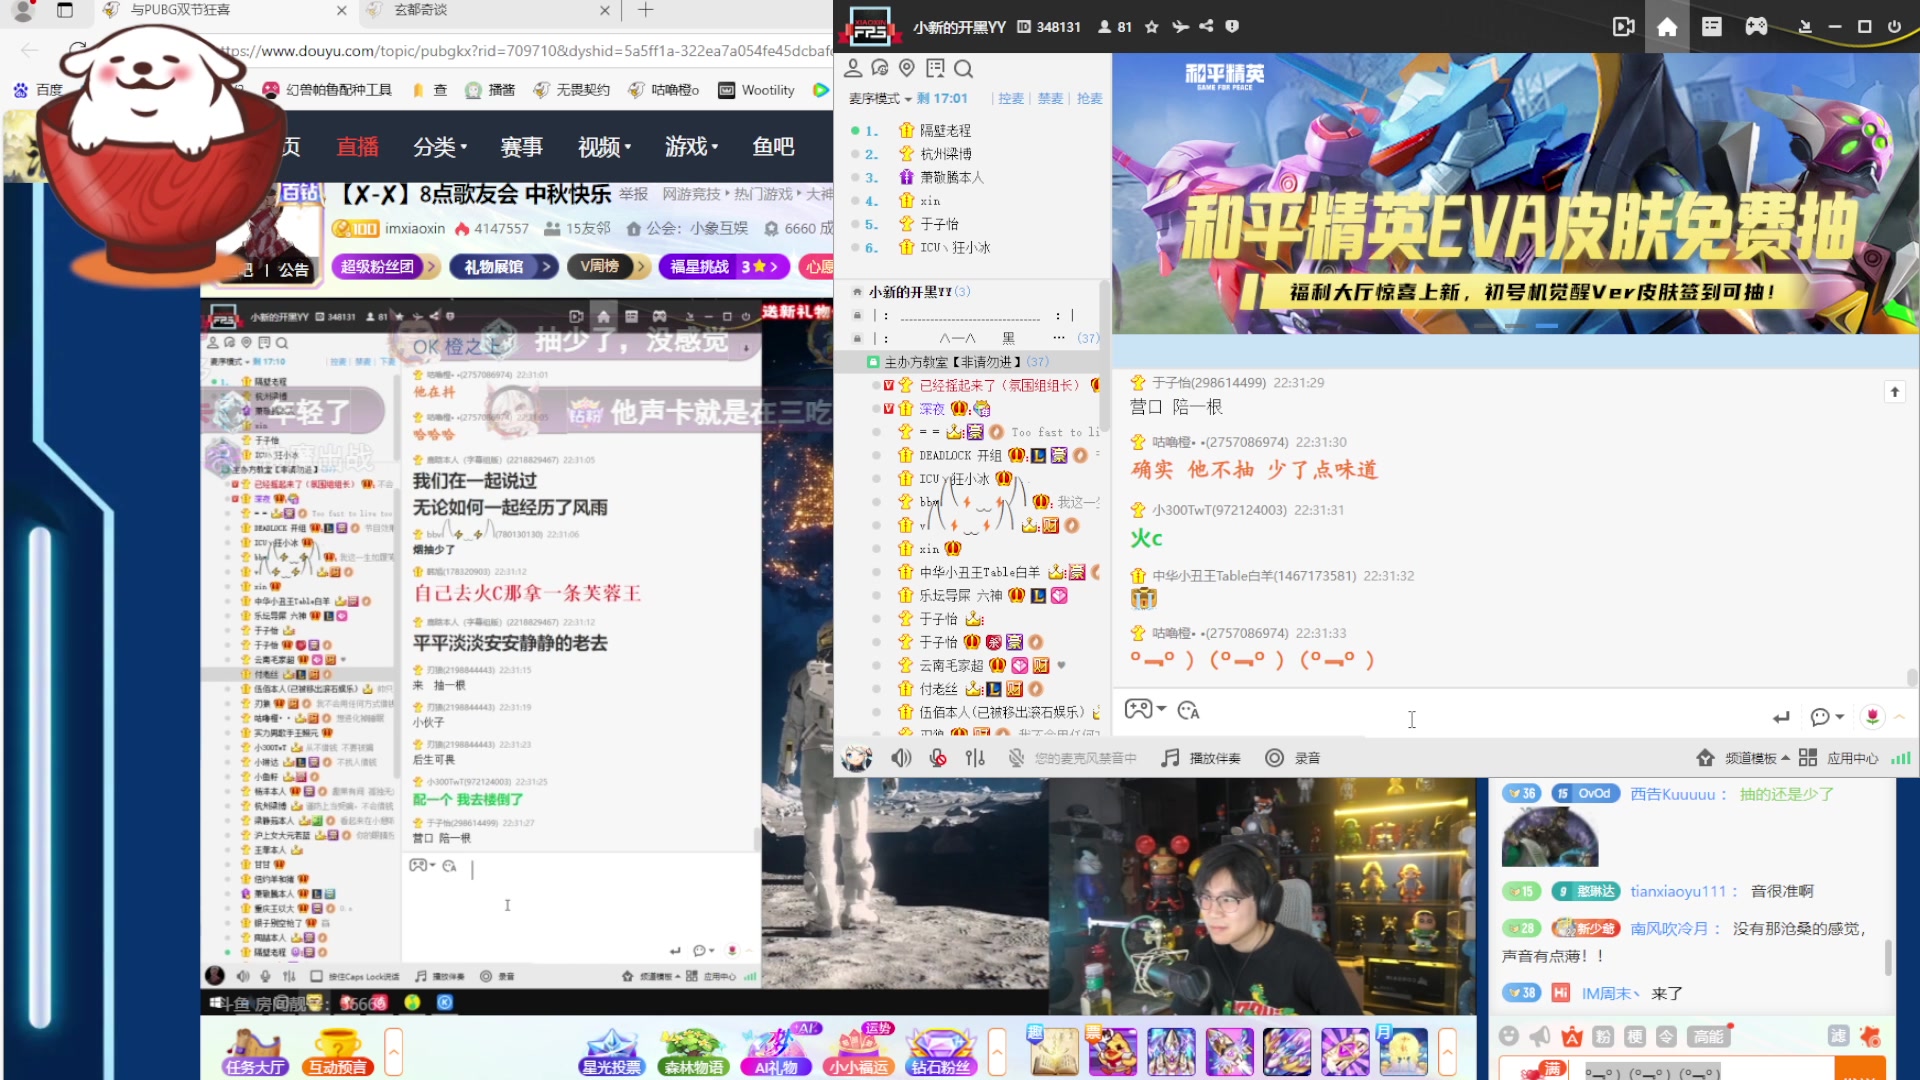Toggle the YY microphone mute icon
The image size is (1920, 1080).
point(938,758)
